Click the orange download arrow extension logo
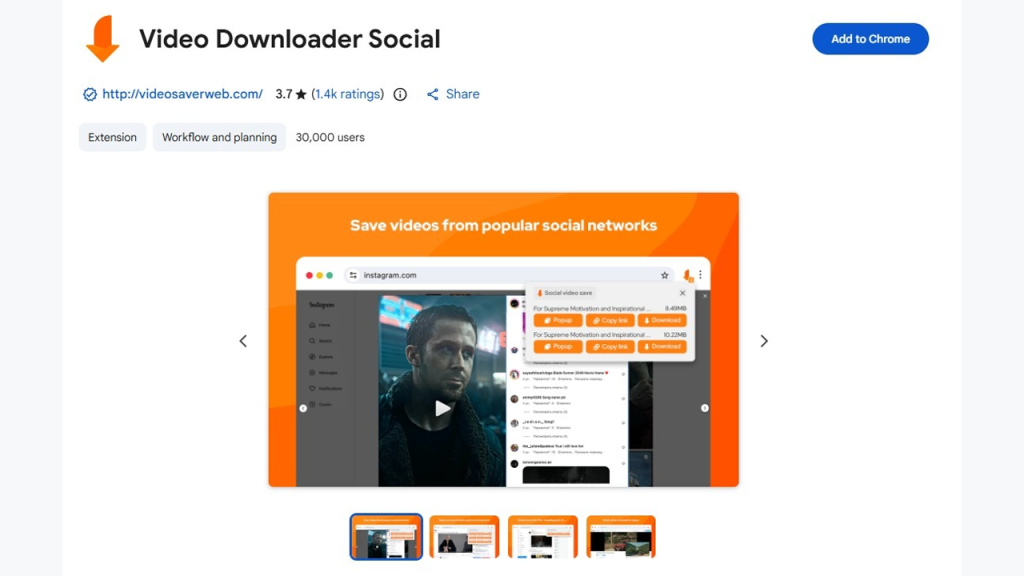This screenshot has width=1024, height=576. [x=102, y=39]
